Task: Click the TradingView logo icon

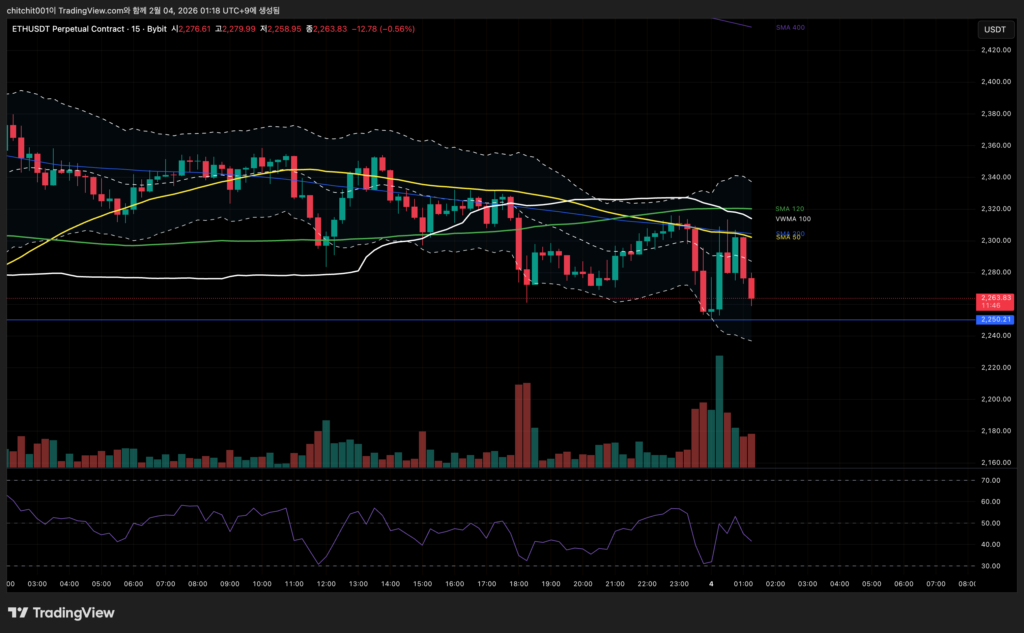Action: tap(18, 612)
